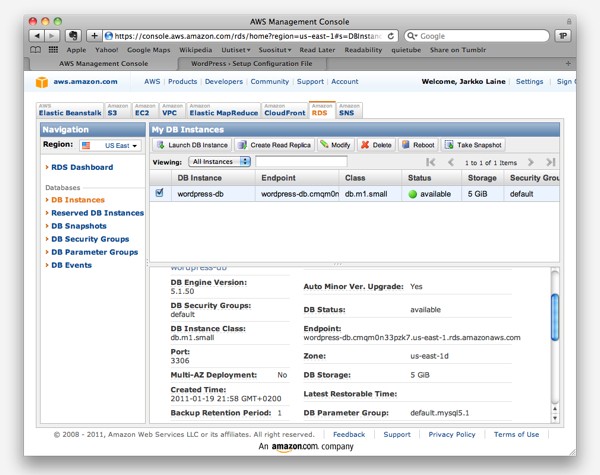Open Evernote clipper toolbar icon
Screen dimensions: 600x475
[73, 36]
